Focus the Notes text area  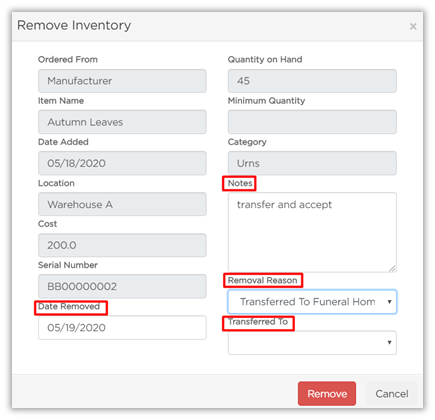tap(312, 232)
